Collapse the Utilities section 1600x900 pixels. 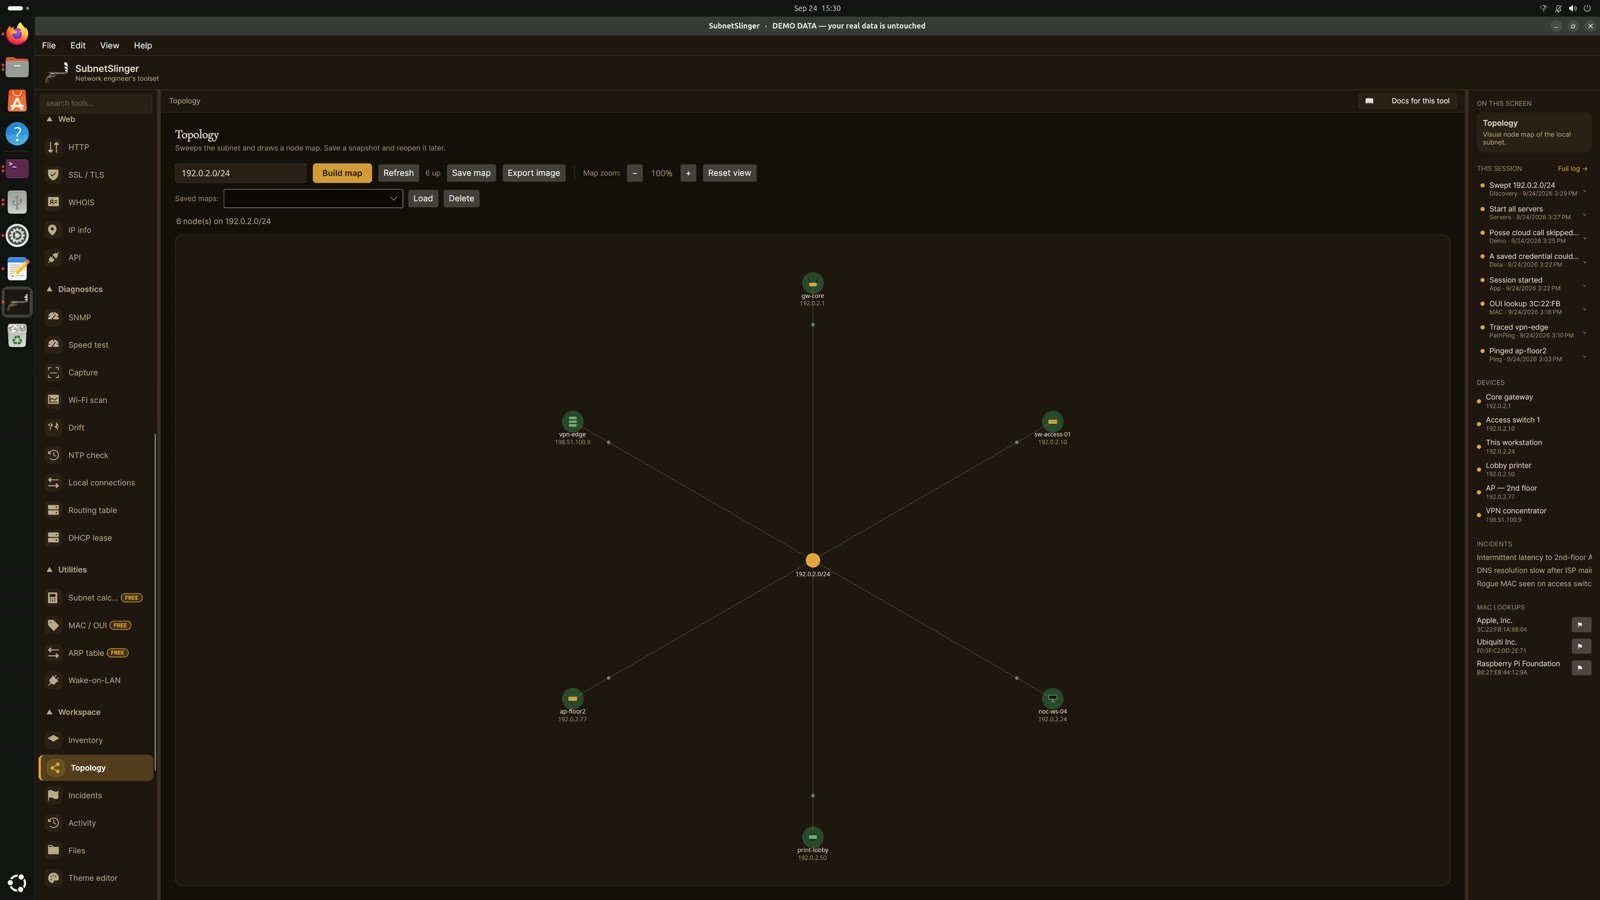pyautogui.click(x=68, y=570)
